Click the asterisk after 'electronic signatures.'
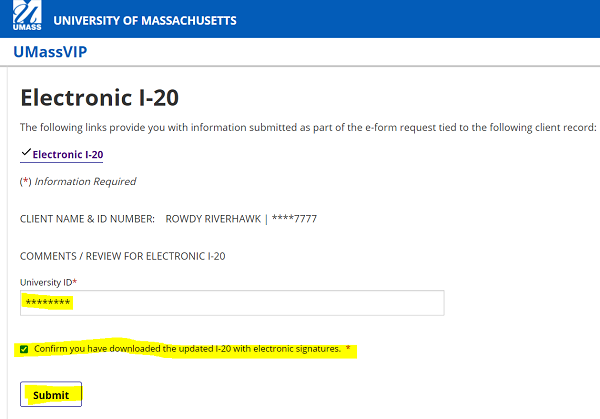Viewport: 600px width, 419px height. pyautogui.click(x=348, y=349)
